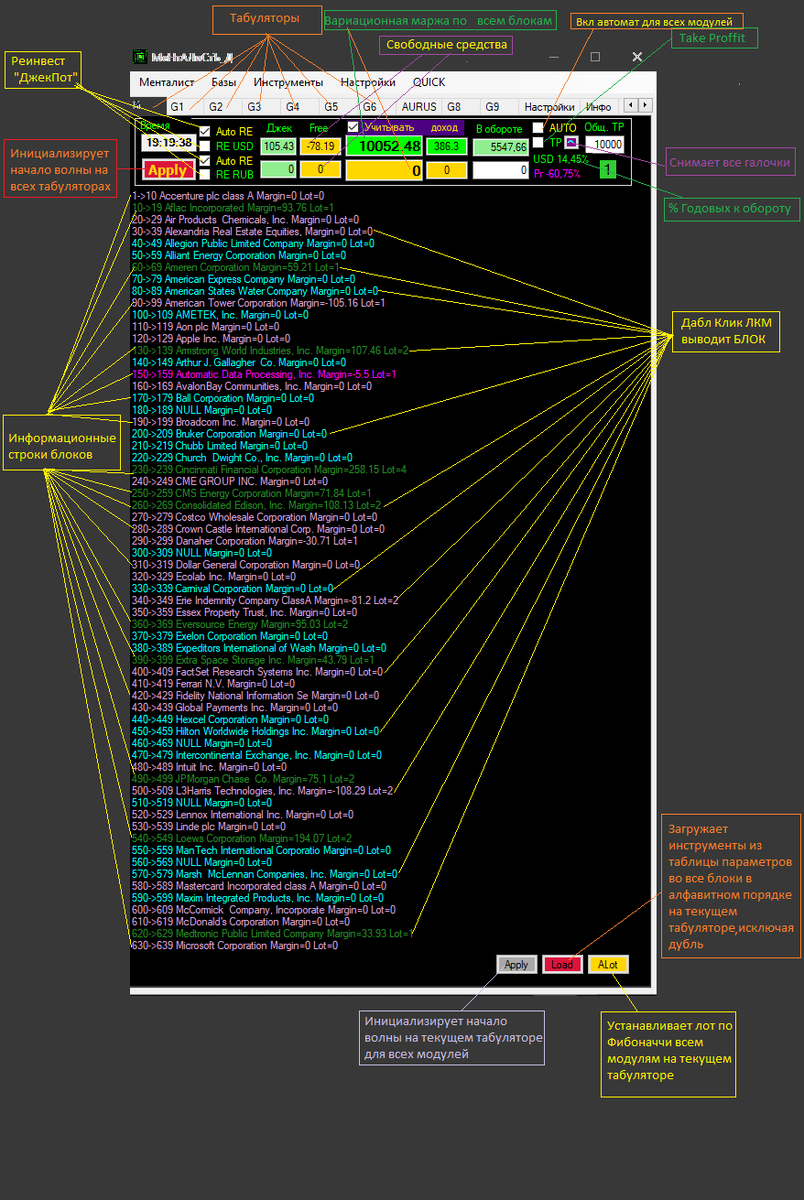Image resolution: width=804 pixels, height=1200 pixels.
Task: Click the green app icon in the title bar
Action: tap(138, 57)
